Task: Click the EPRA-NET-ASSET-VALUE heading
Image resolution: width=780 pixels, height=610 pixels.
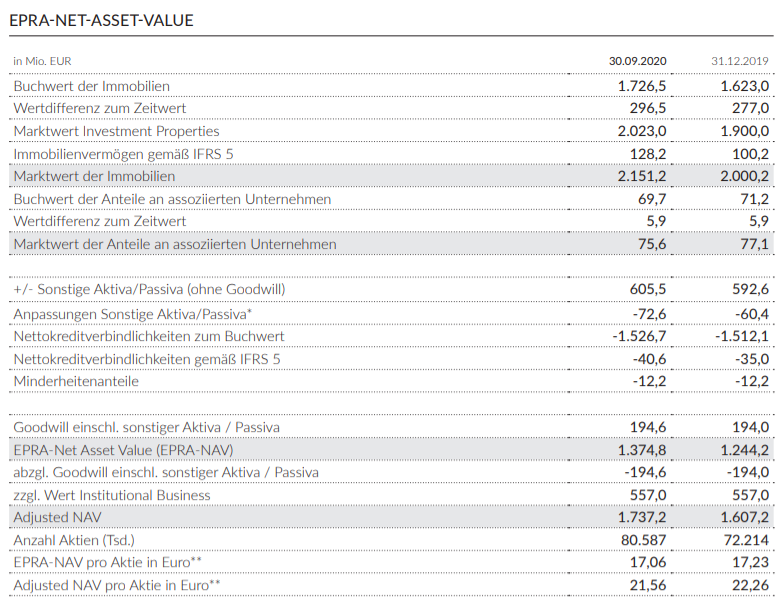Action: tap(101, 20)
